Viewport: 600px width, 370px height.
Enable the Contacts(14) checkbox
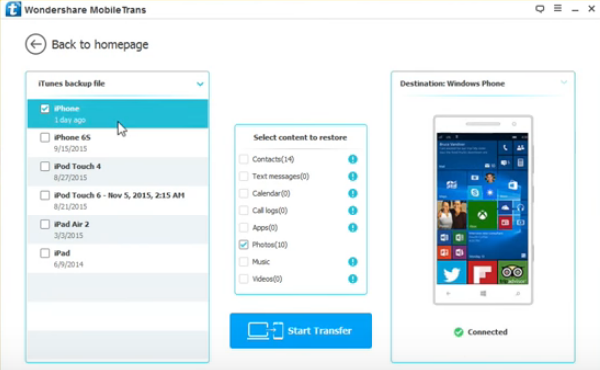243,159
